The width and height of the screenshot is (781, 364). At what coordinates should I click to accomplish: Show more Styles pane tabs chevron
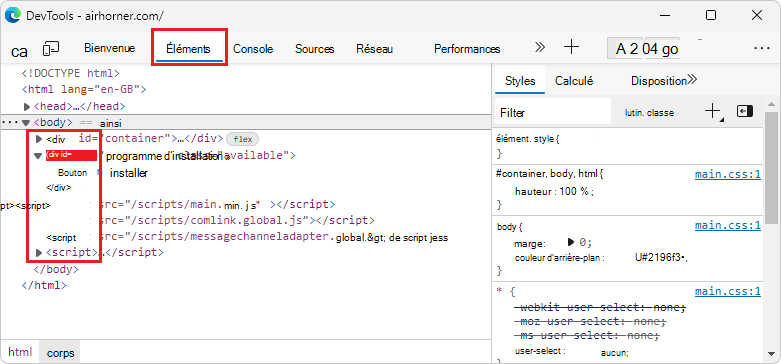pos(692,80)
